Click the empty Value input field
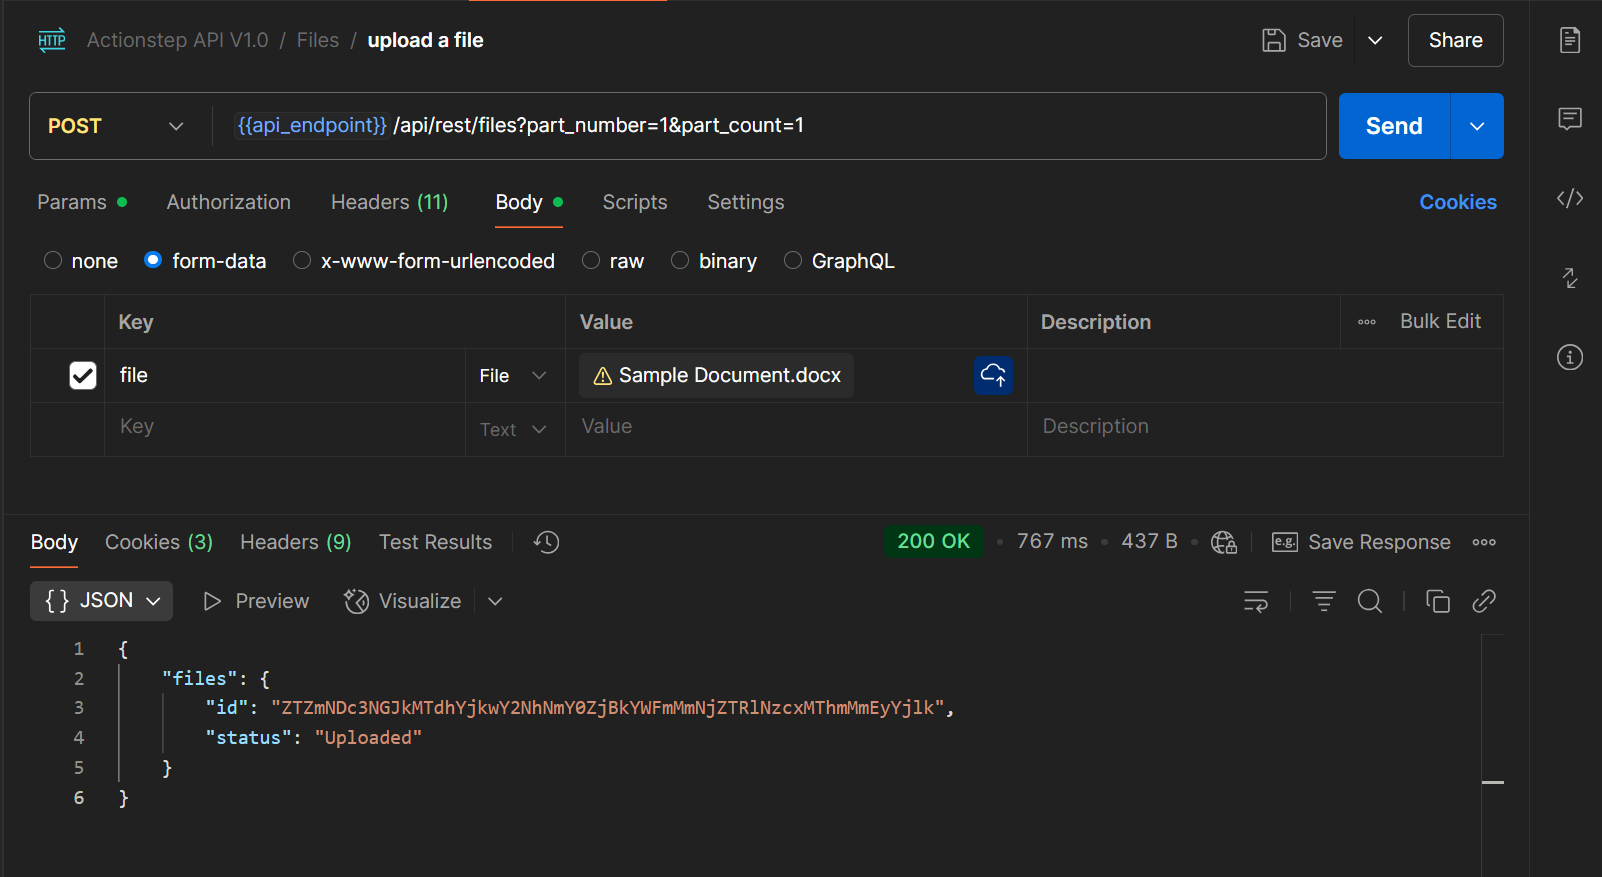Viewport: 1602px width, 877px height. point(796,427)
